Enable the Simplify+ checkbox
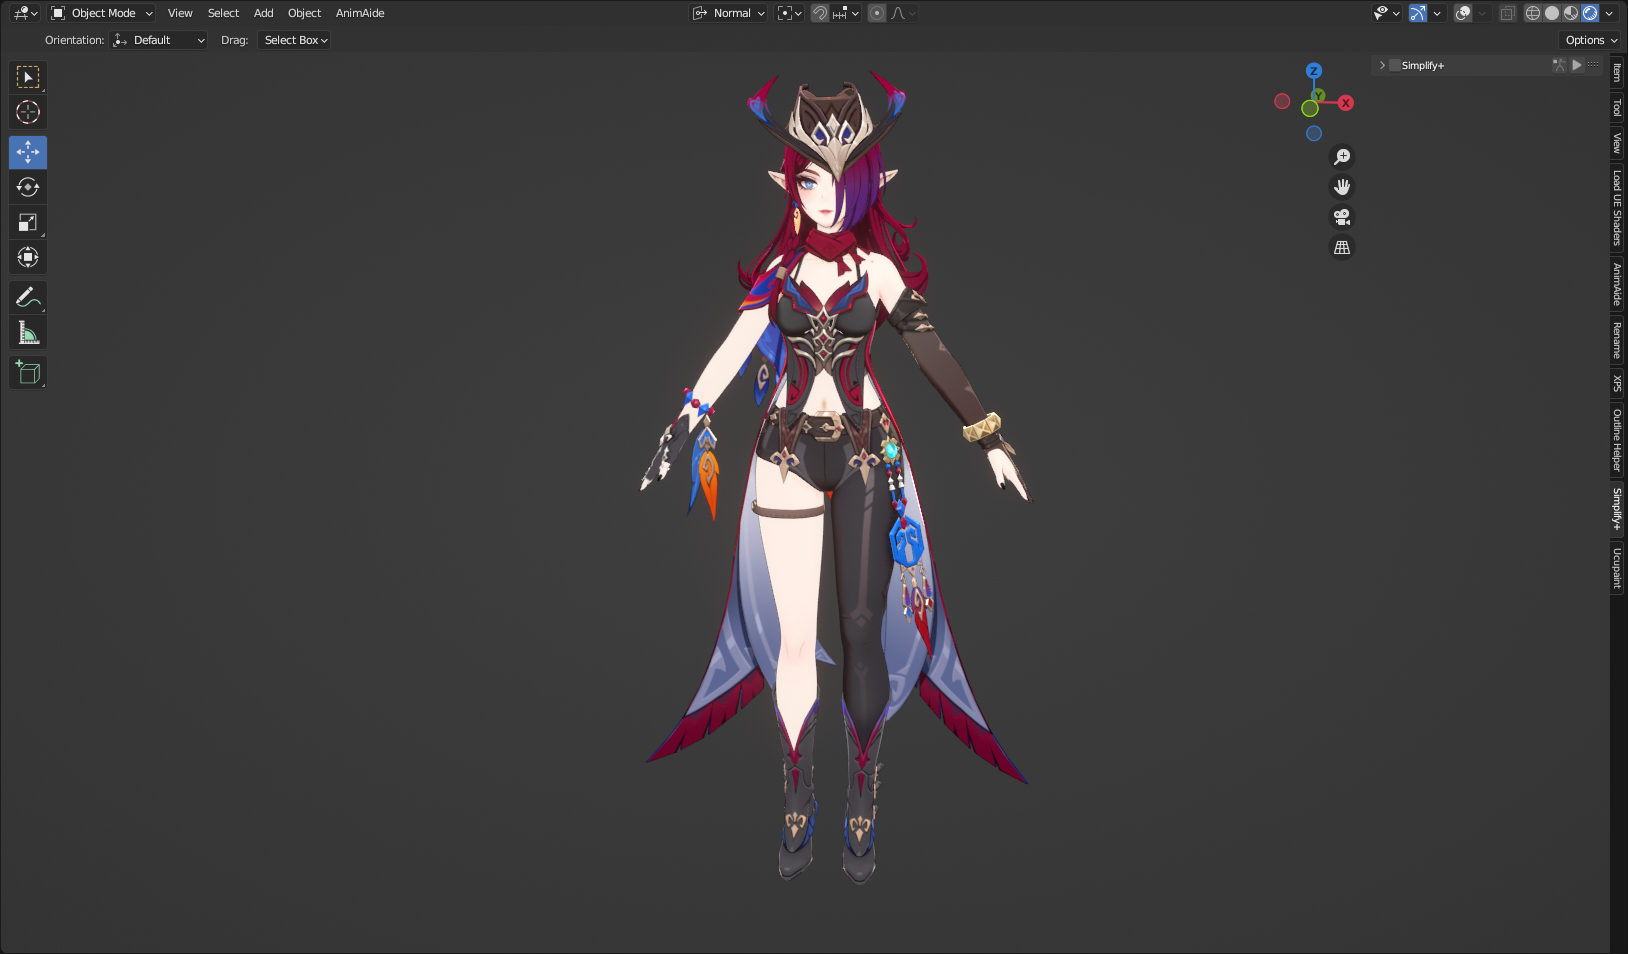Image resolution: width=1628 pixels, height=954 pixels. point(1395,65)
